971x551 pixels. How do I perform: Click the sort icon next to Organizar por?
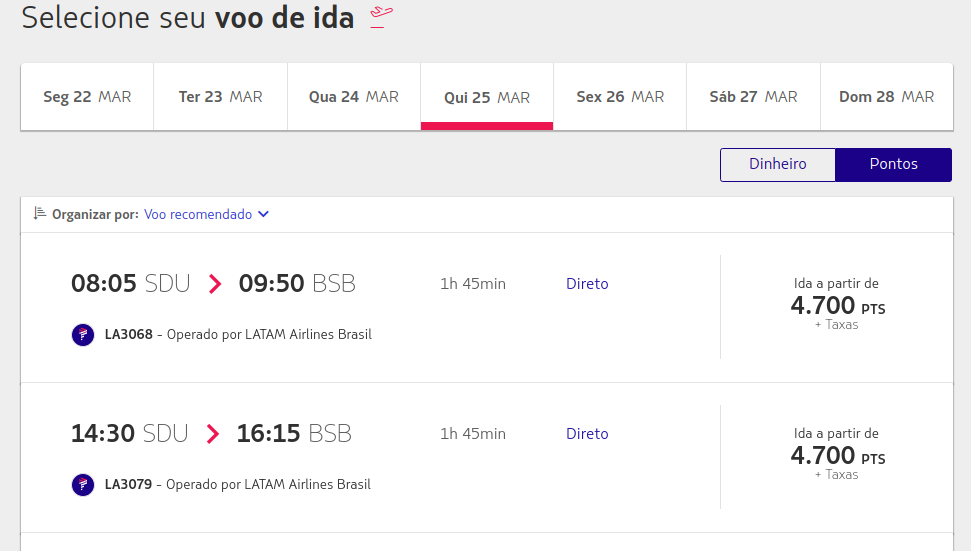pos(40,214)
